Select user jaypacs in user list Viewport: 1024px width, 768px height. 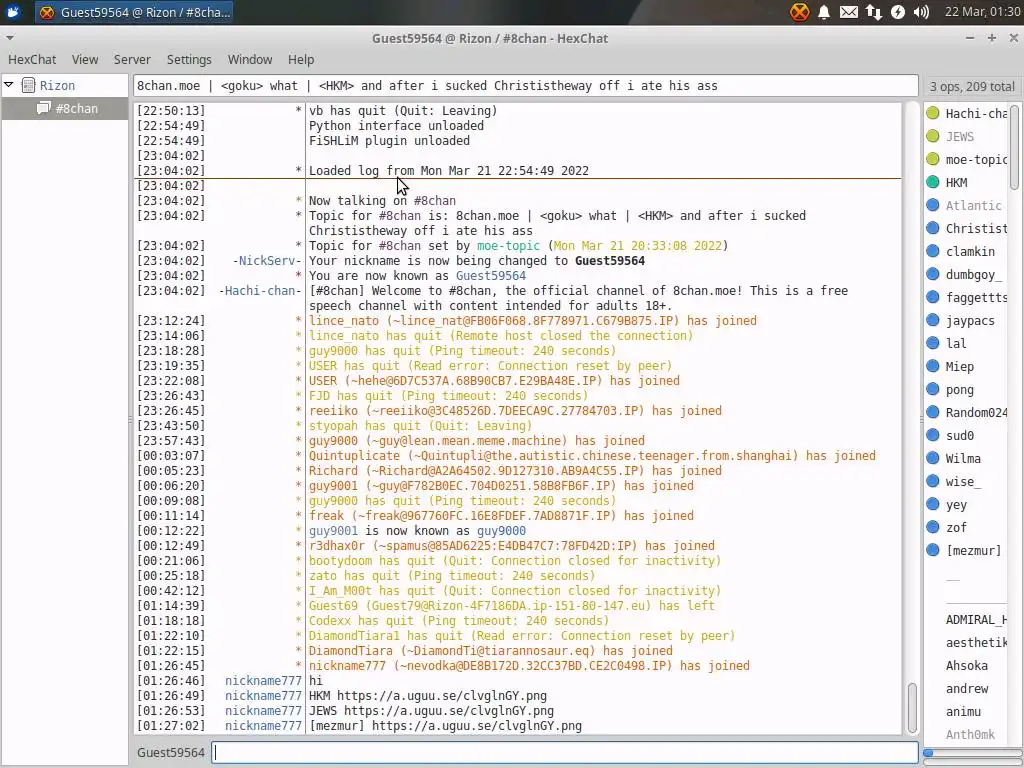970,321
